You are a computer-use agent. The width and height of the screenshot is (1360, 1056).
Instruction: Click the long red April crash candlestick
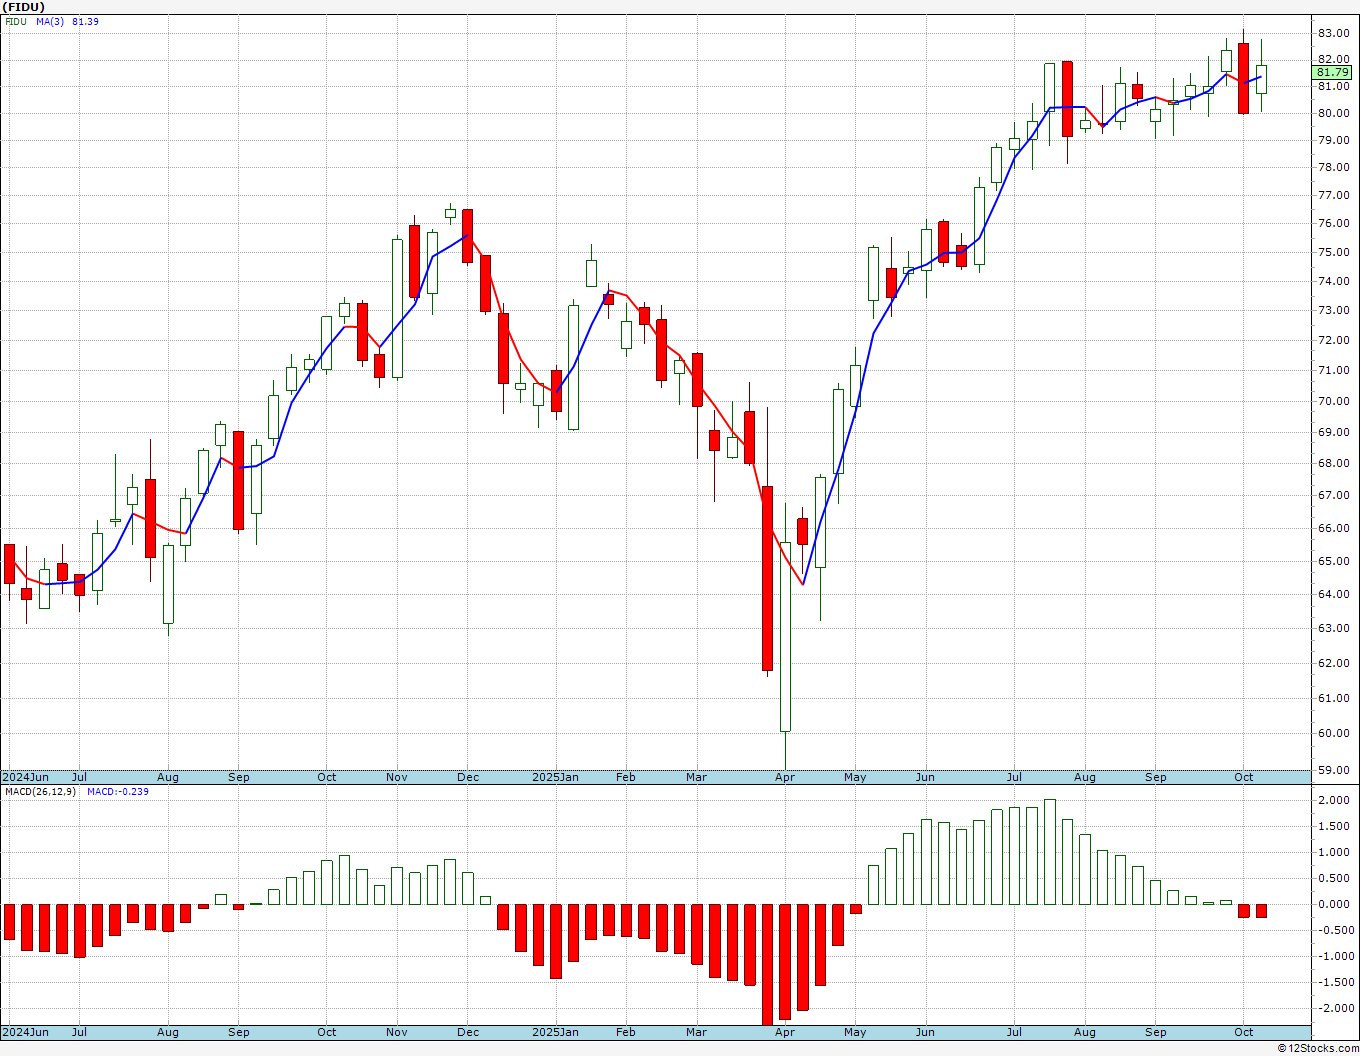tap(767, 578)
